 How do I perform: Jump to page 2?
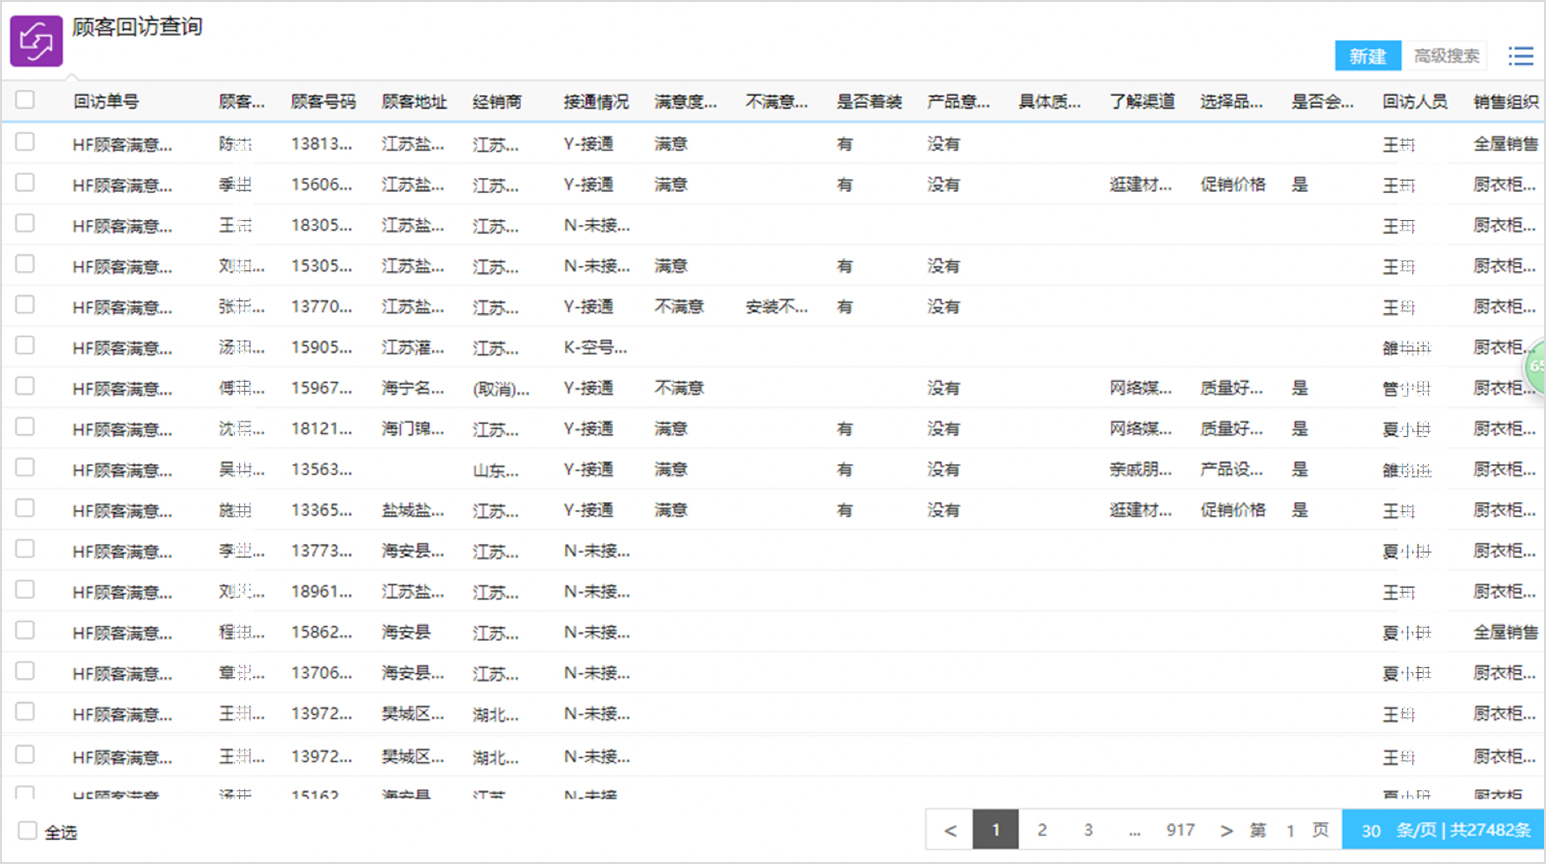pyautogui.click(x=1042, y=830)
